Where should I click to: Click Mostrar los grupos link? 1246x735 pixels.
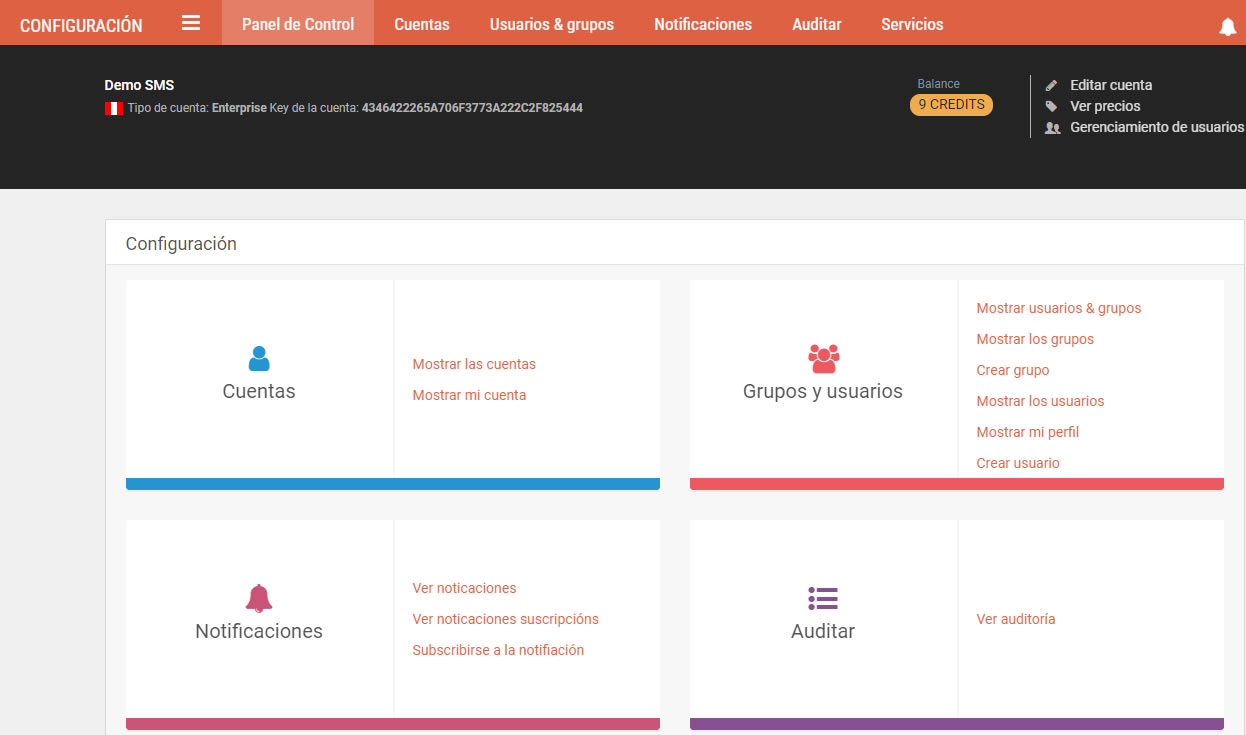[x=1035, y=339]
